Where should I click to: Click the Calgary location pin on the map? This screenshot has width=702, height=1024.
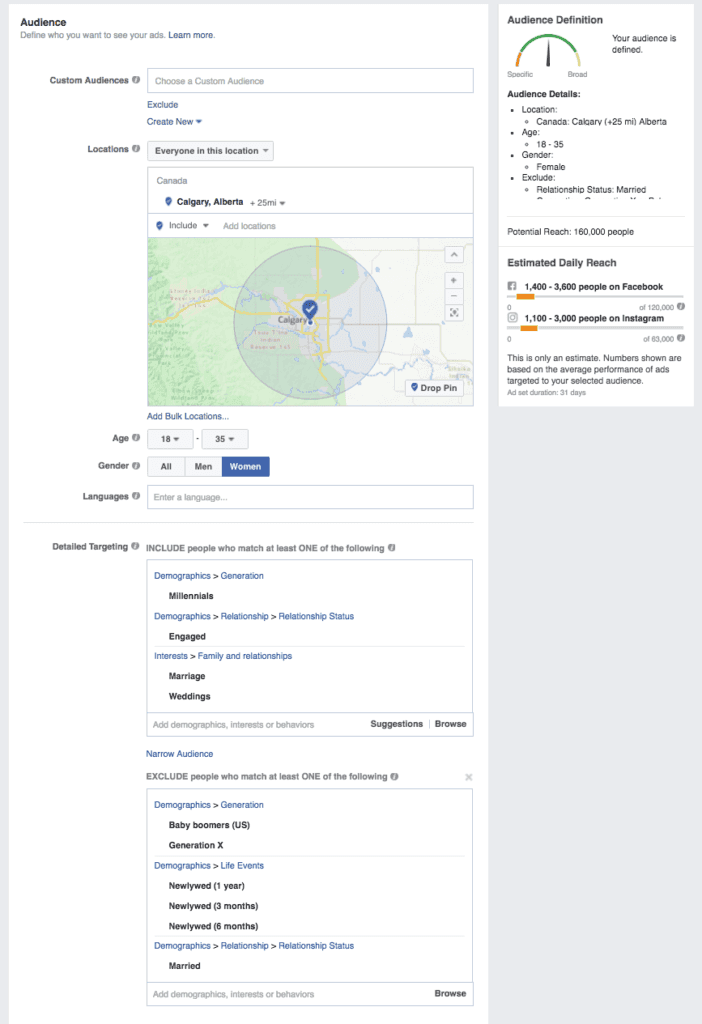[310, 309]
